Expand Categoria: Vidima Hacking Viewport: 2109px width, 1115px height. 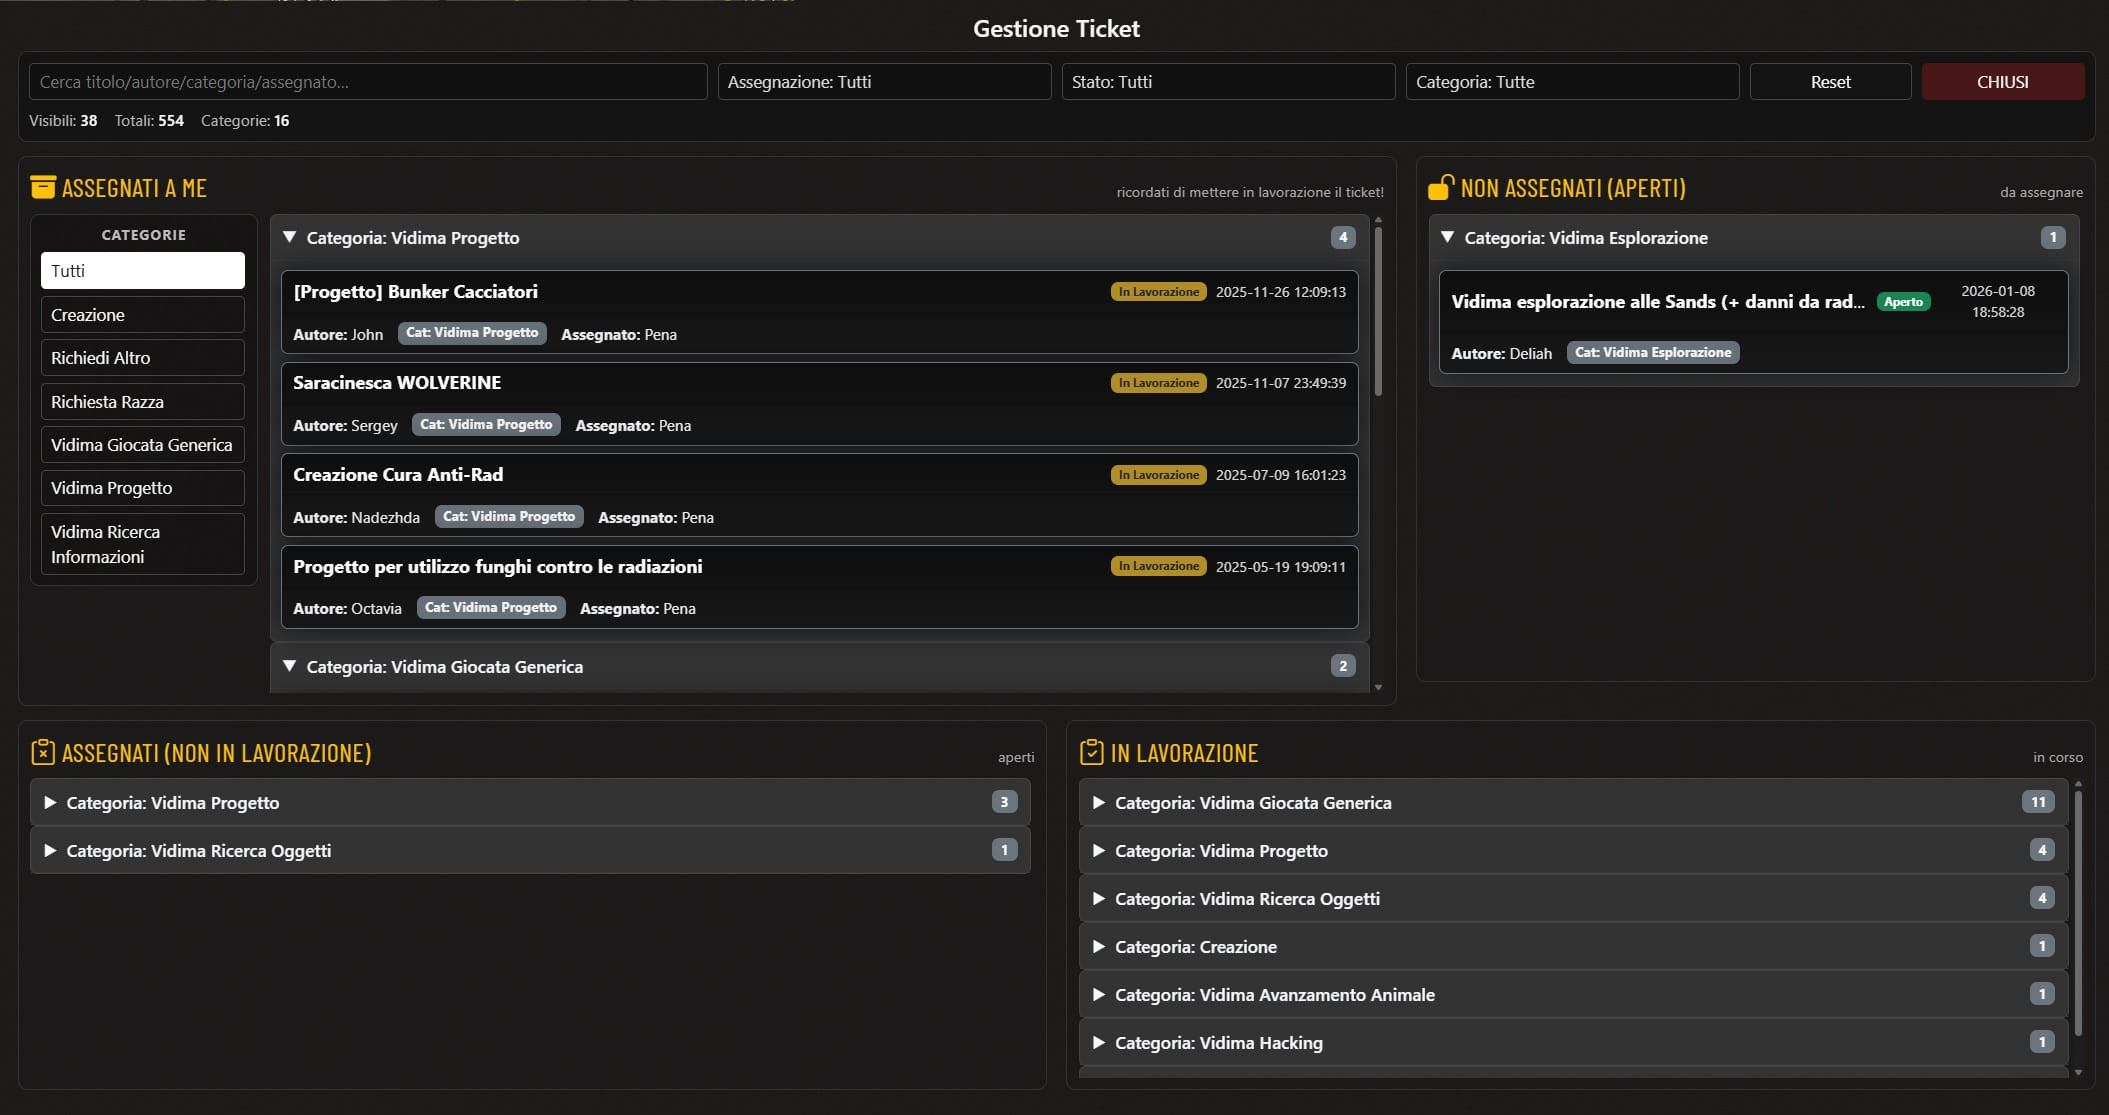click(1573, 1043)
